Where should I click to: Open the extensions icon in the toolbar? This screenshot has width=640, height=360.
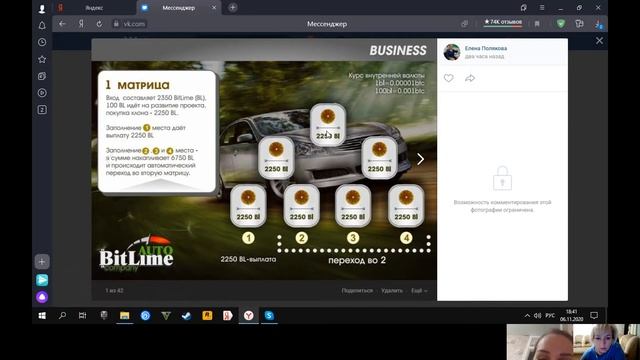579,24
